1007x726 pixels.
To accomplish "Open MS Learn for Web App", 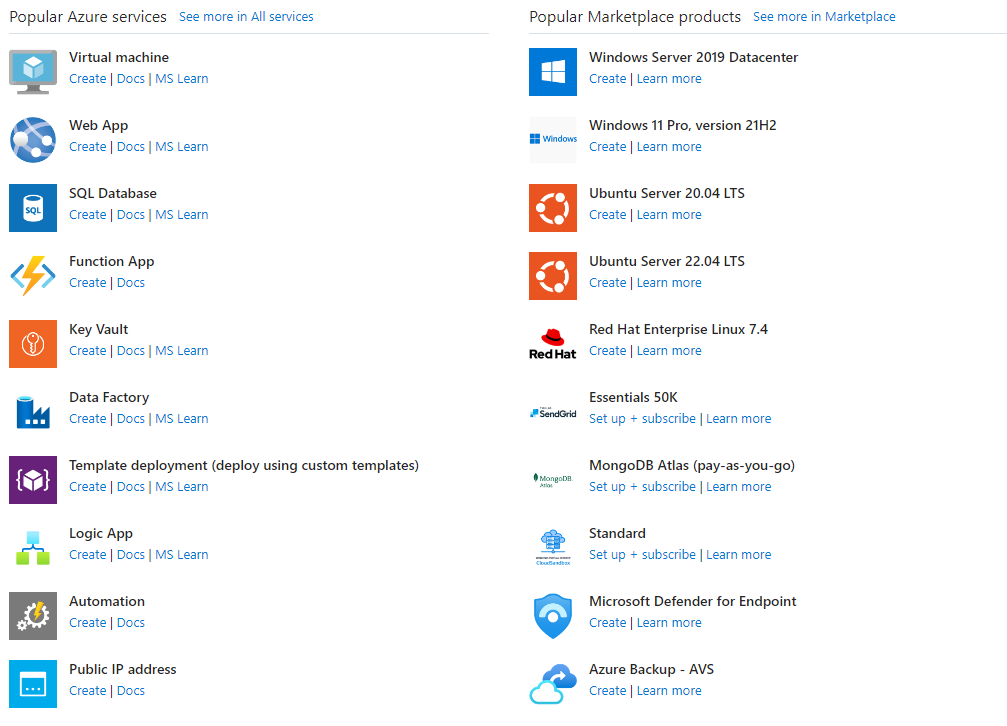I will point(182,146).
